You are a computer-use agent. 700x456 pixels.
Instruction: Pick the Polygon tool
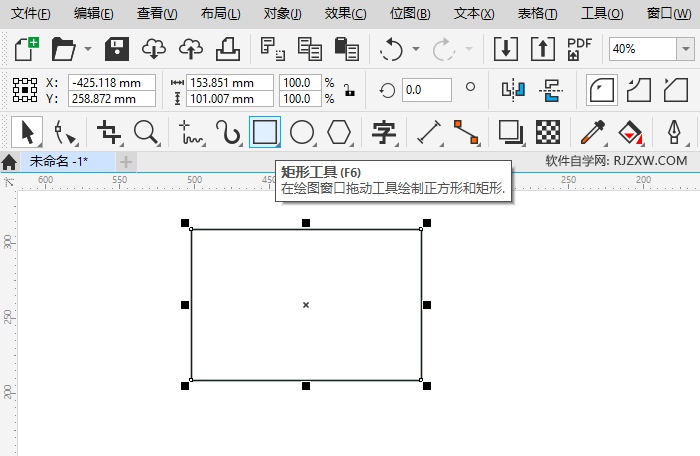tap(340, 131)
